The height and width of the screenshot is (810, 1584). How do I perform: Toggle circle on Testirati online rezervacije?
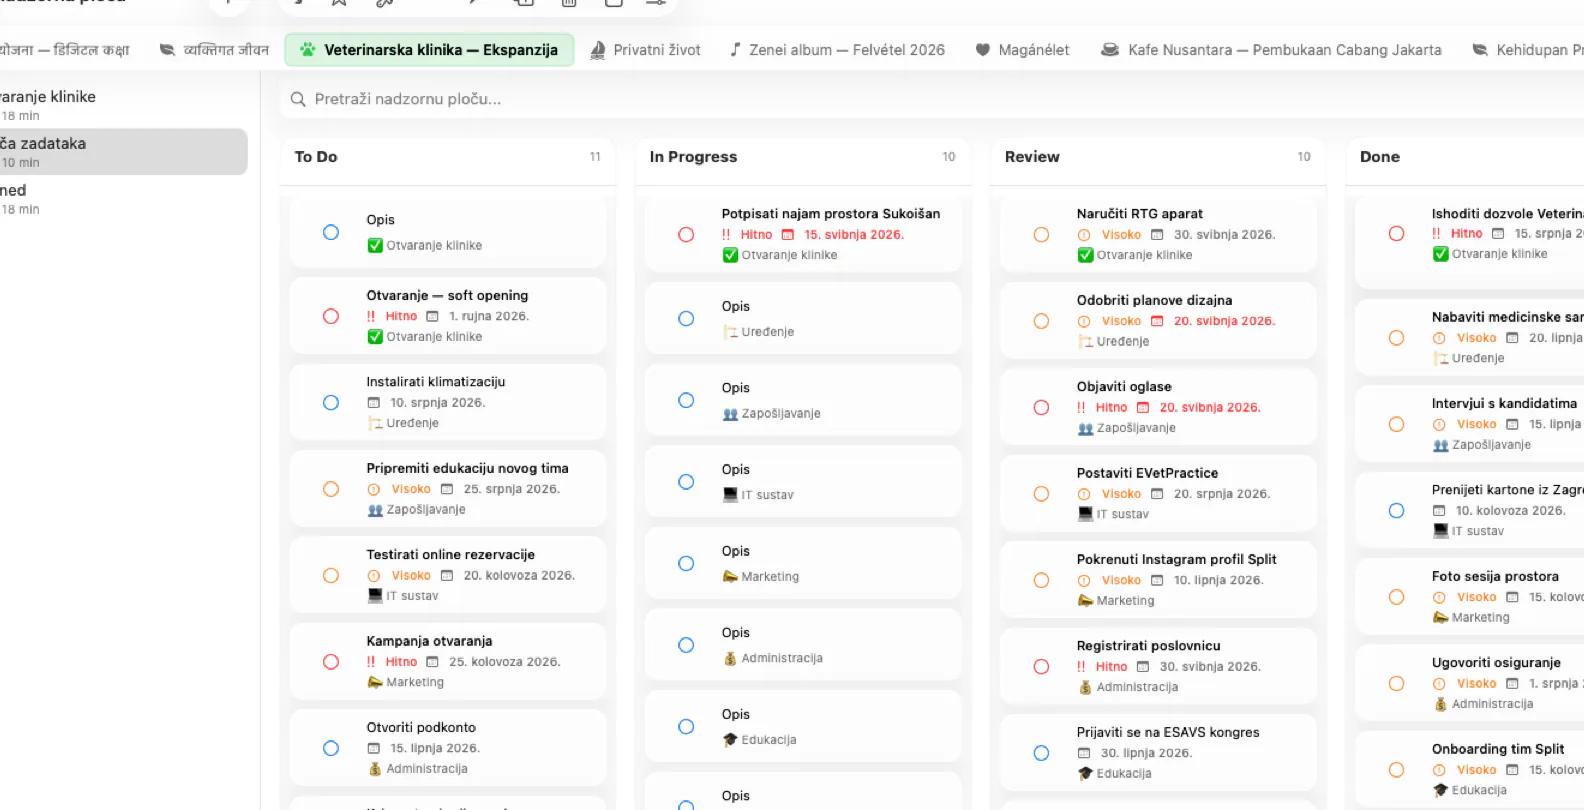(331, 576)
